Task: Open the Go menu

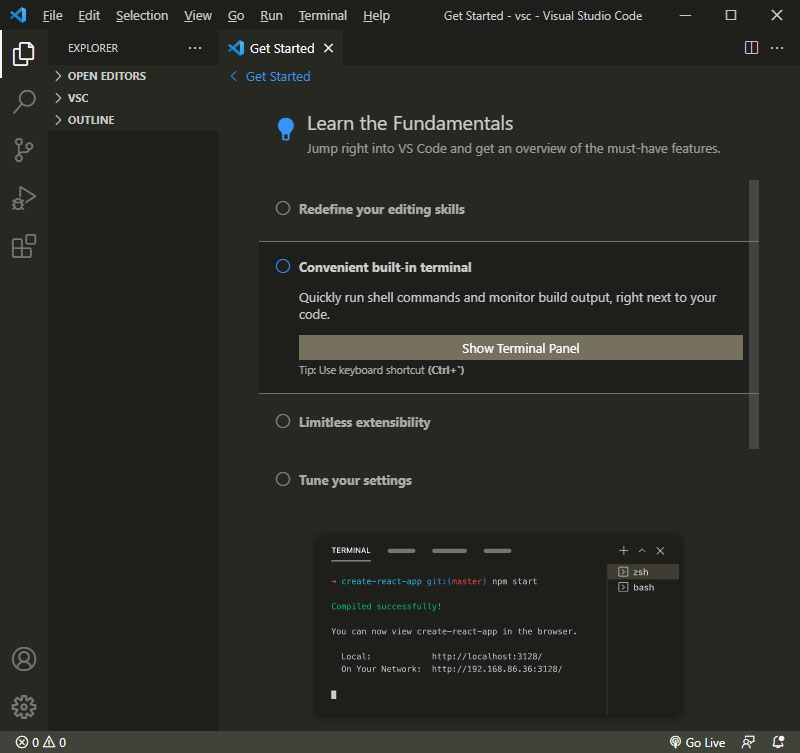Action: pyautogui.click(x=236, y=16)
